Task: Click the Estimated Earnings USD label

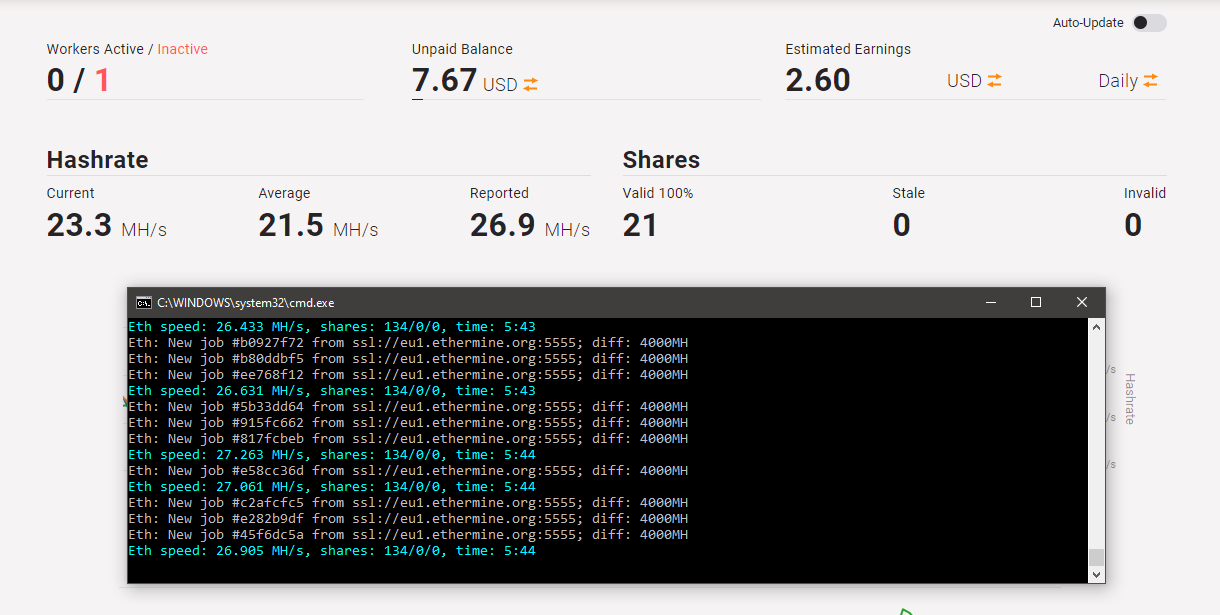Action: click(964, 81)
